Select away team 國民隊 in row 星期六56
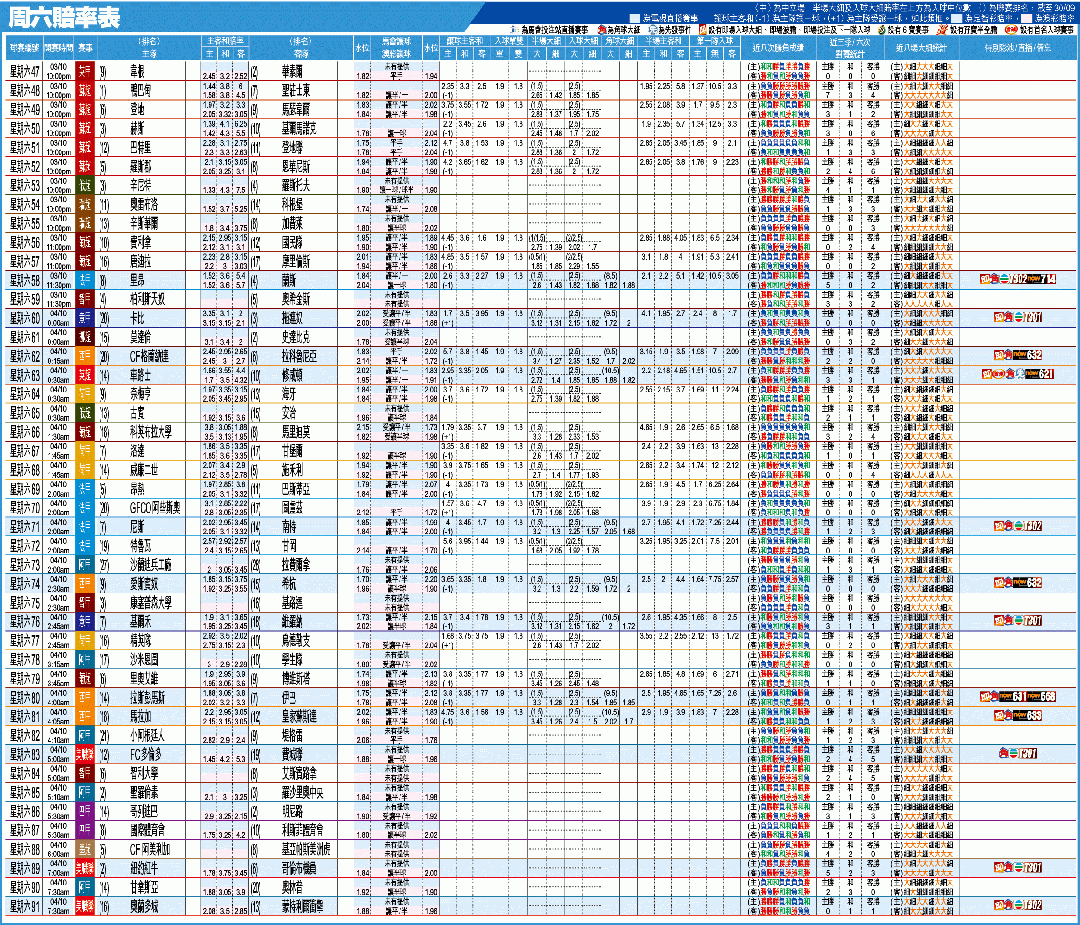Viewport: 1080px width, 925px height. 292,242
